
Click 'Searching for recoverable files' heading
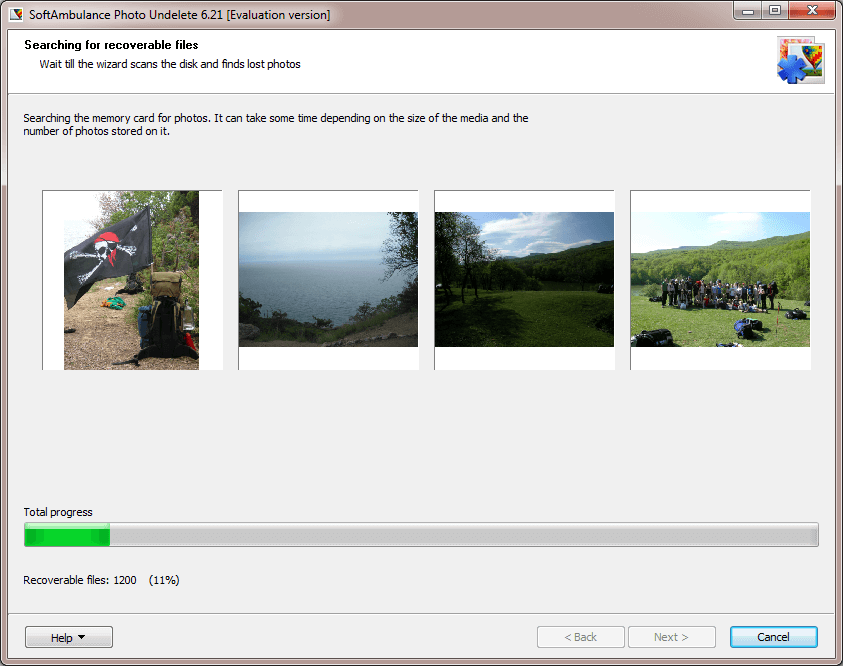pyautogui.click(x=111, y=45)
